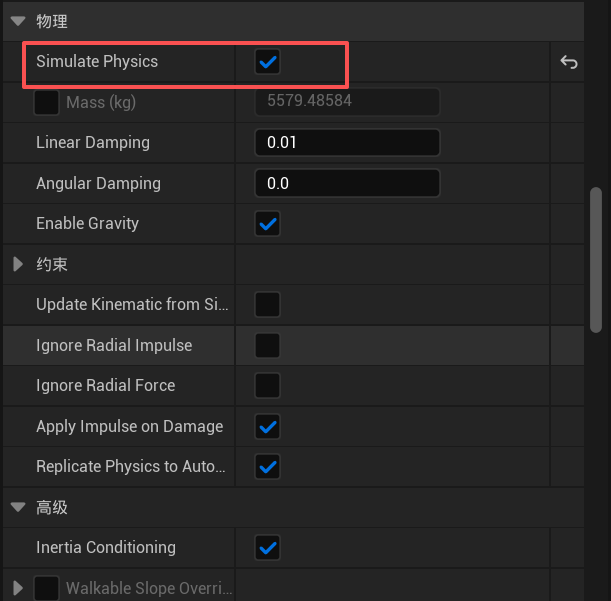Enable Ignore Radial Impulse checkbox
The image size is (611, 601).
pos(267,345)
